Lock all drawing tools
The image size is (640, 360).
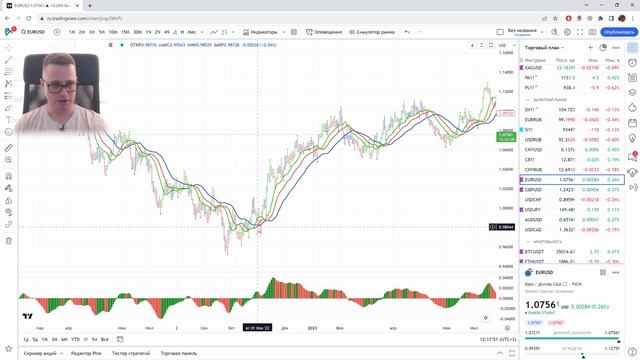8,200
